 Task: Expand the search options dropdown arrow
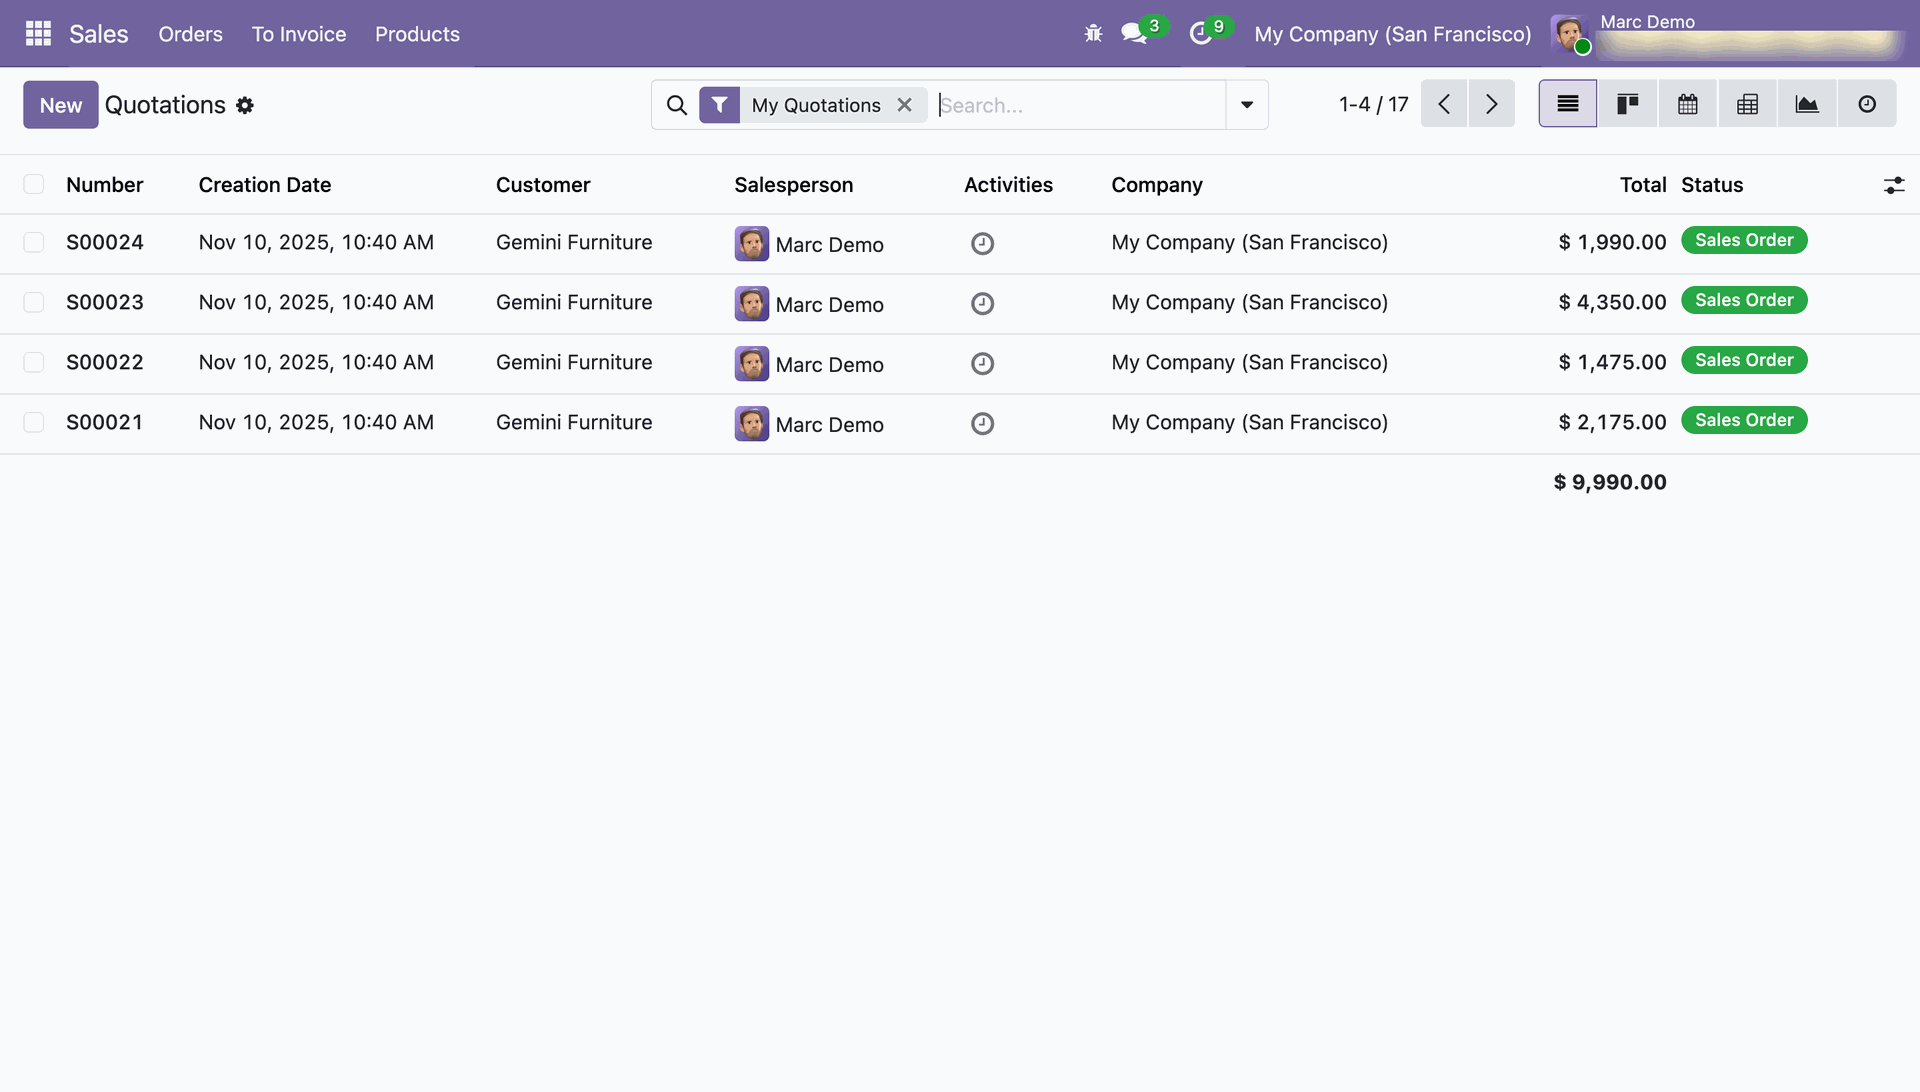[1247, 105]
